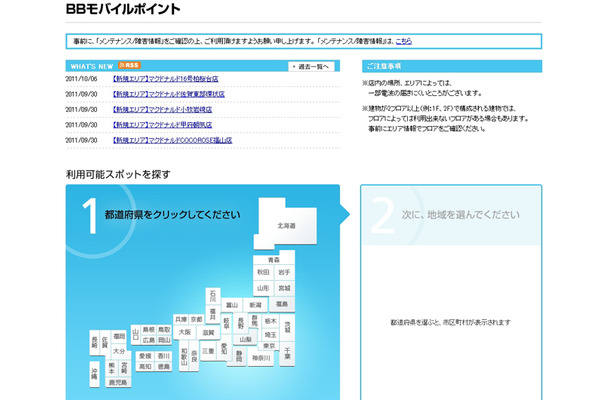Choose 和歌山 prefecture tile

click(x=184, y=356)
